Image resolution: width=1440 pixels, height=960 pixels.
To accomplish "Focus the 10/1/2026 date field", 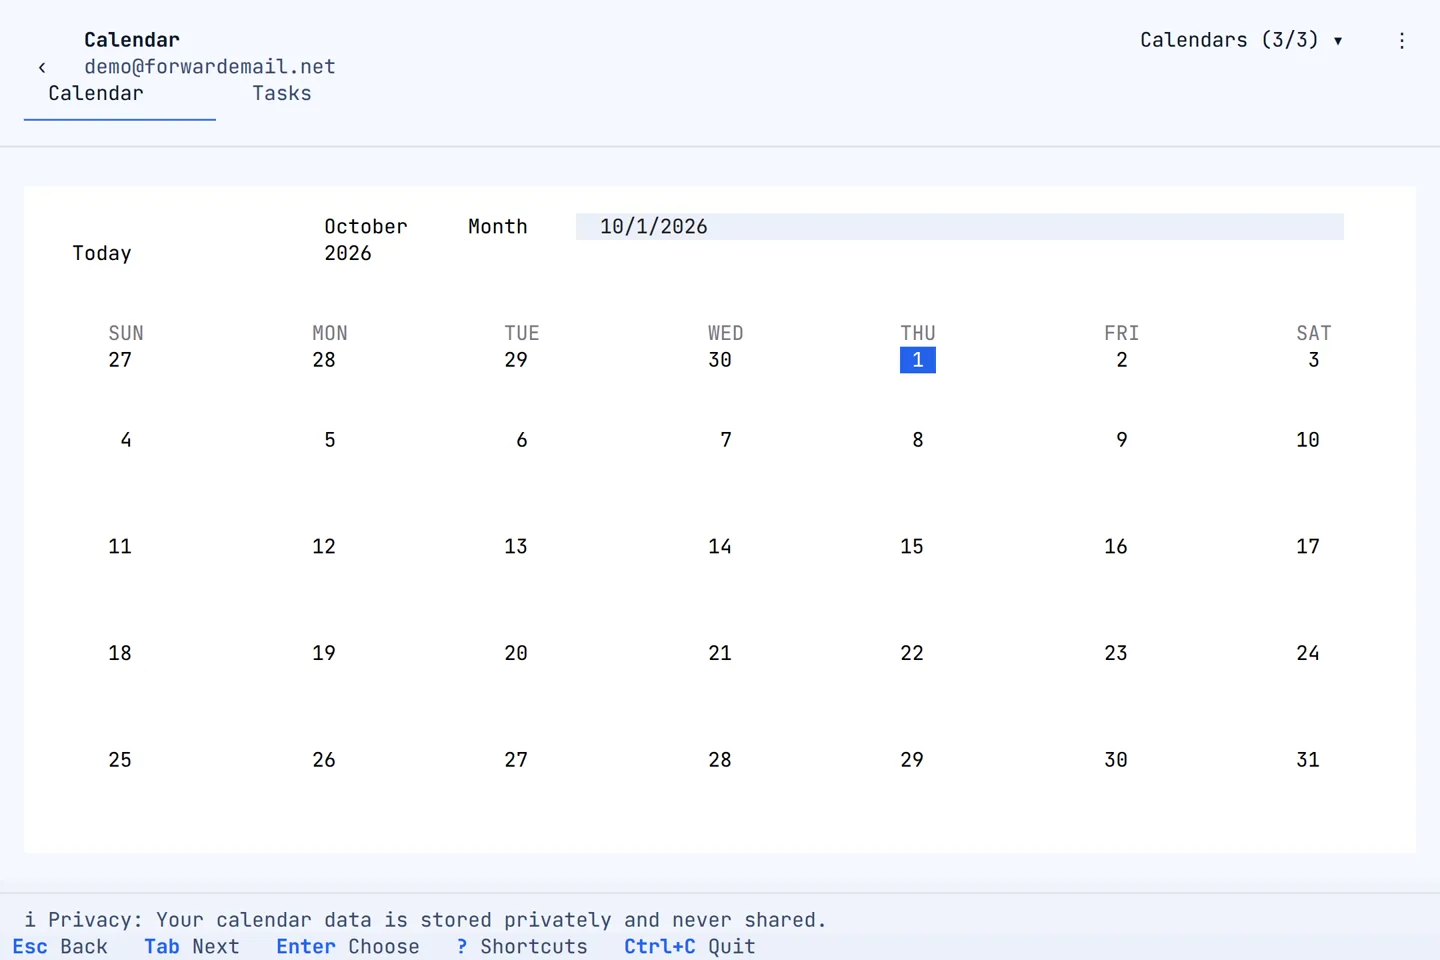I will pyautogui.click(x=960, y=226).
